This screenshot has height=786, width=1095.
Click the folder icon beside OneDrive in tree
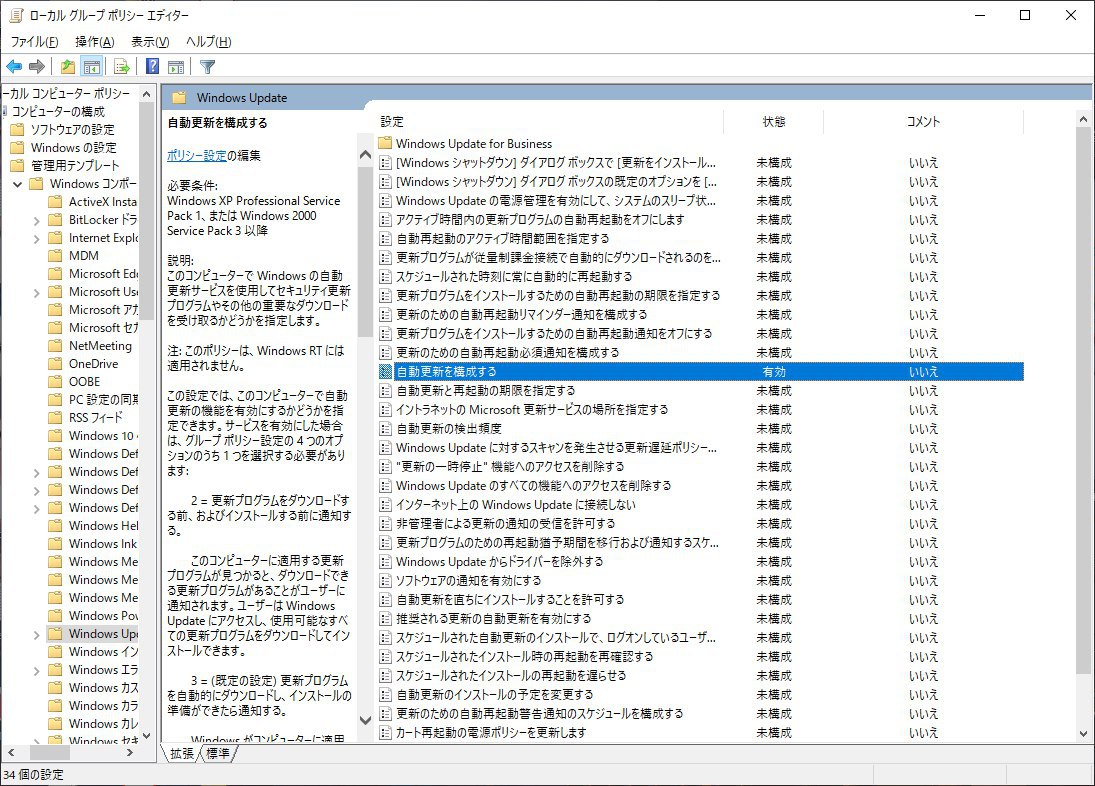tap(55, 364)
